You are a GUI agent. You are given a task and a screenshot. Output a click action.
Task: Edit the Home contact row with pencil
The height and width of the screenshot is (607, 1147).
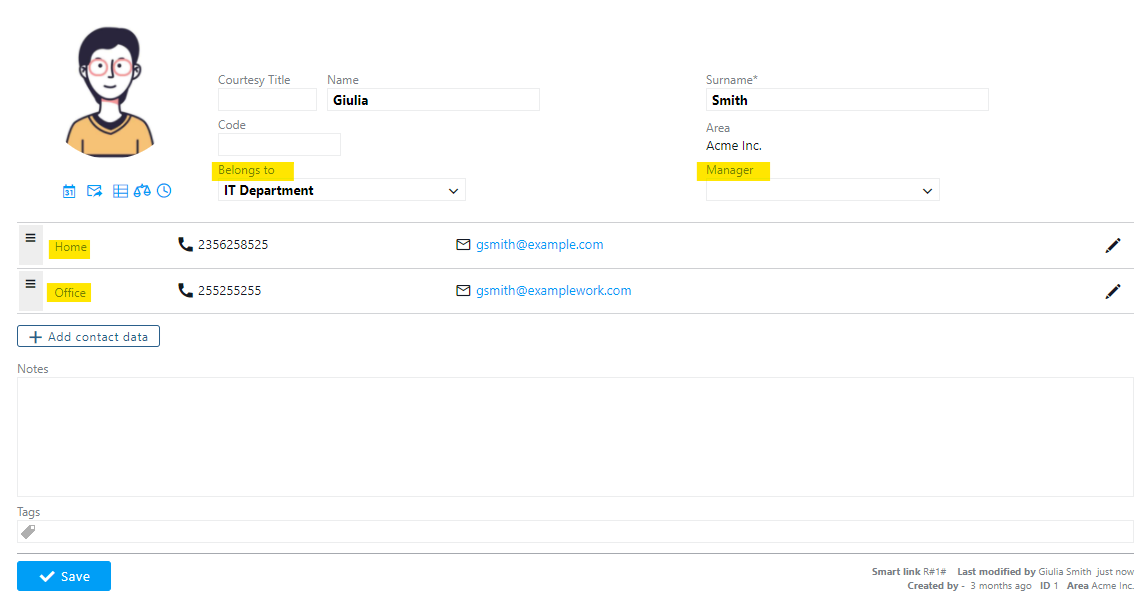coord(1112,246)
